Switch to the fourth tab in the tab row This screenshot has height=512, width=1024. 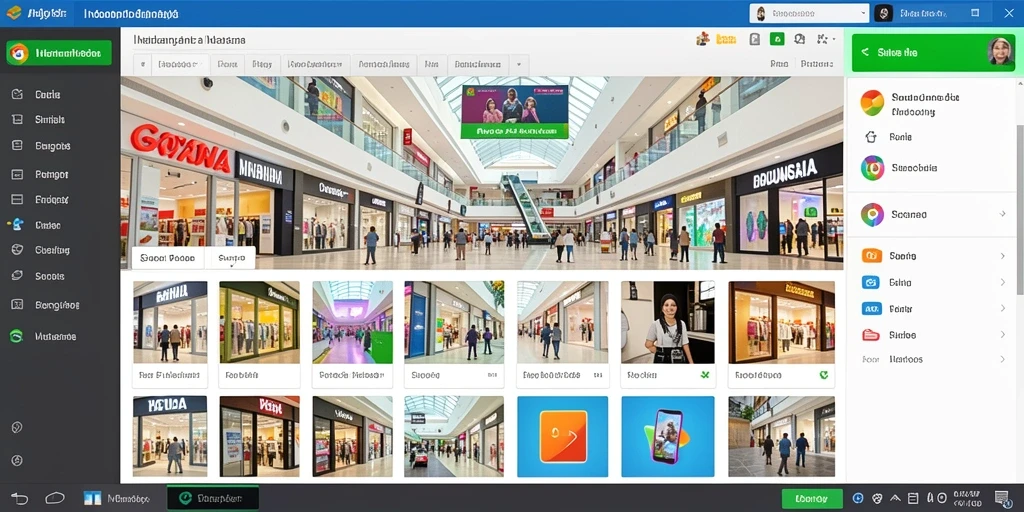point(315,65)
